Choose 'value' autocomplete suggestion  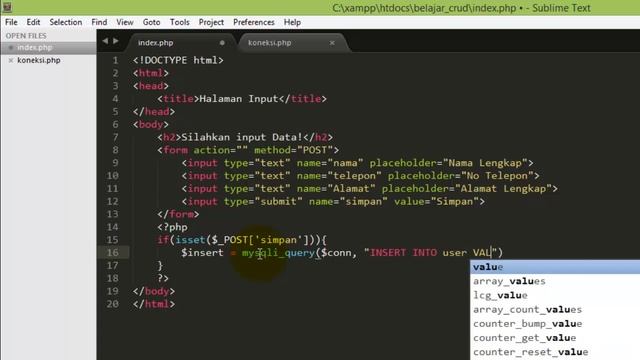[x=555, y=267]
